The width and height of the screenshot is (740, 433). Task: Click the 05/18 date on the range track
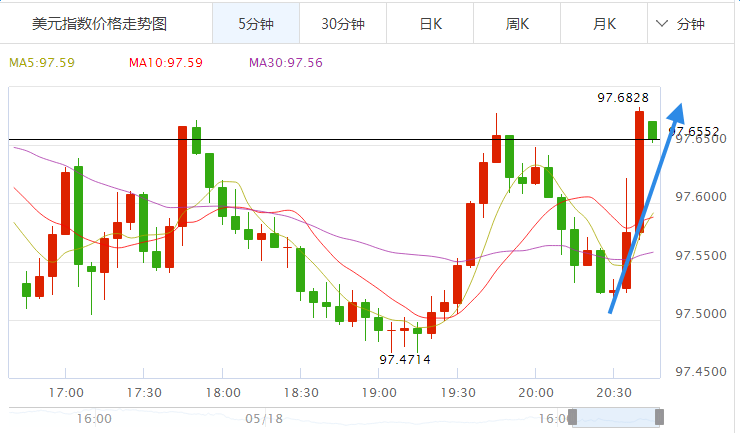(x=262, y=418)
